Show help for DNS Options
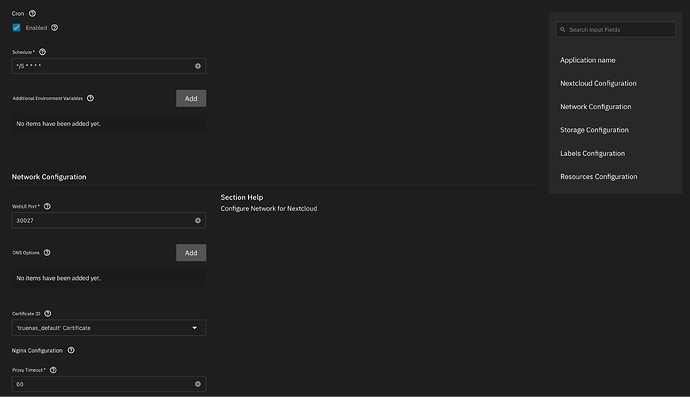 click(47, 253)
